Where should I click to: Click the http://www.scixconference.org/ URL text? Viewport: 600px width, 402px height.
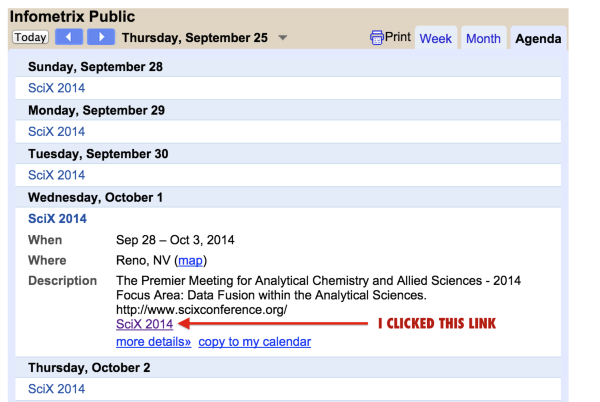[202, 309]
